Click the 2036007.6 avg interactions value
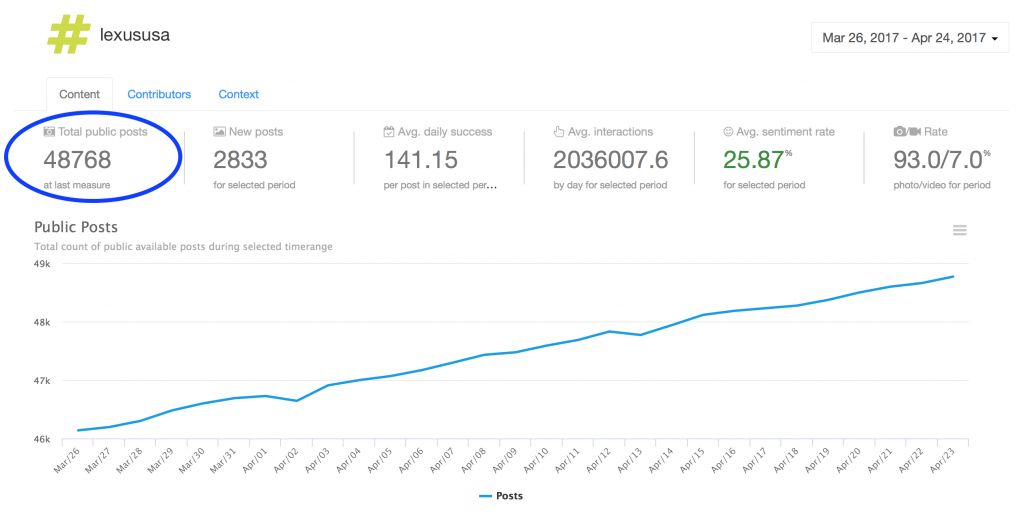This screenshot has width=1024, height=518. pyautogui.click(x=611, y=159)
